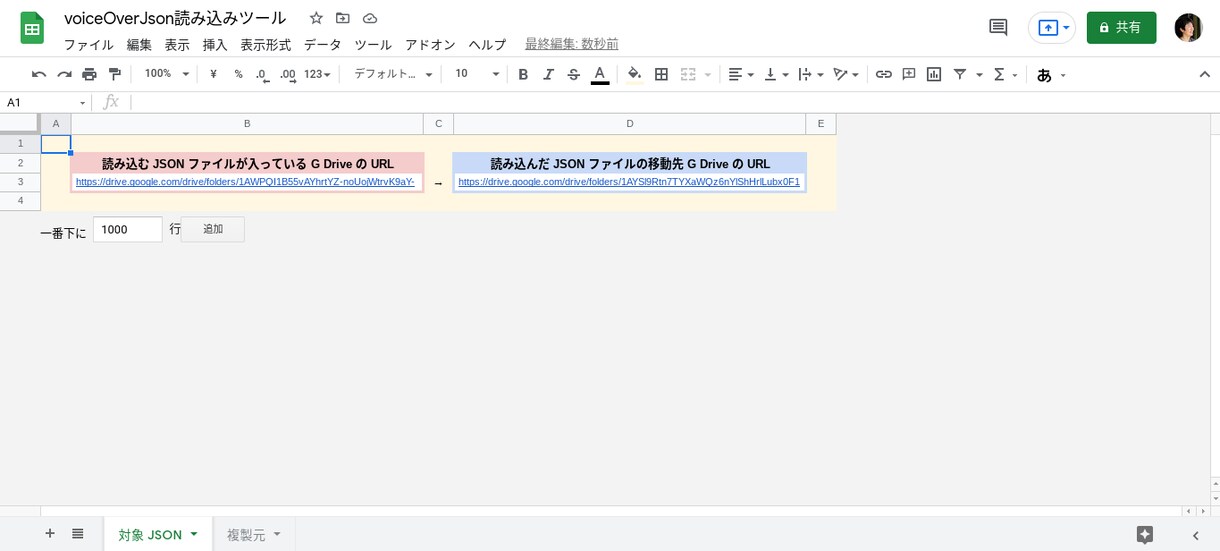Screen dimensions: 1220x551
Task: Open text wrapping dropdown
Action: (811, 74)
